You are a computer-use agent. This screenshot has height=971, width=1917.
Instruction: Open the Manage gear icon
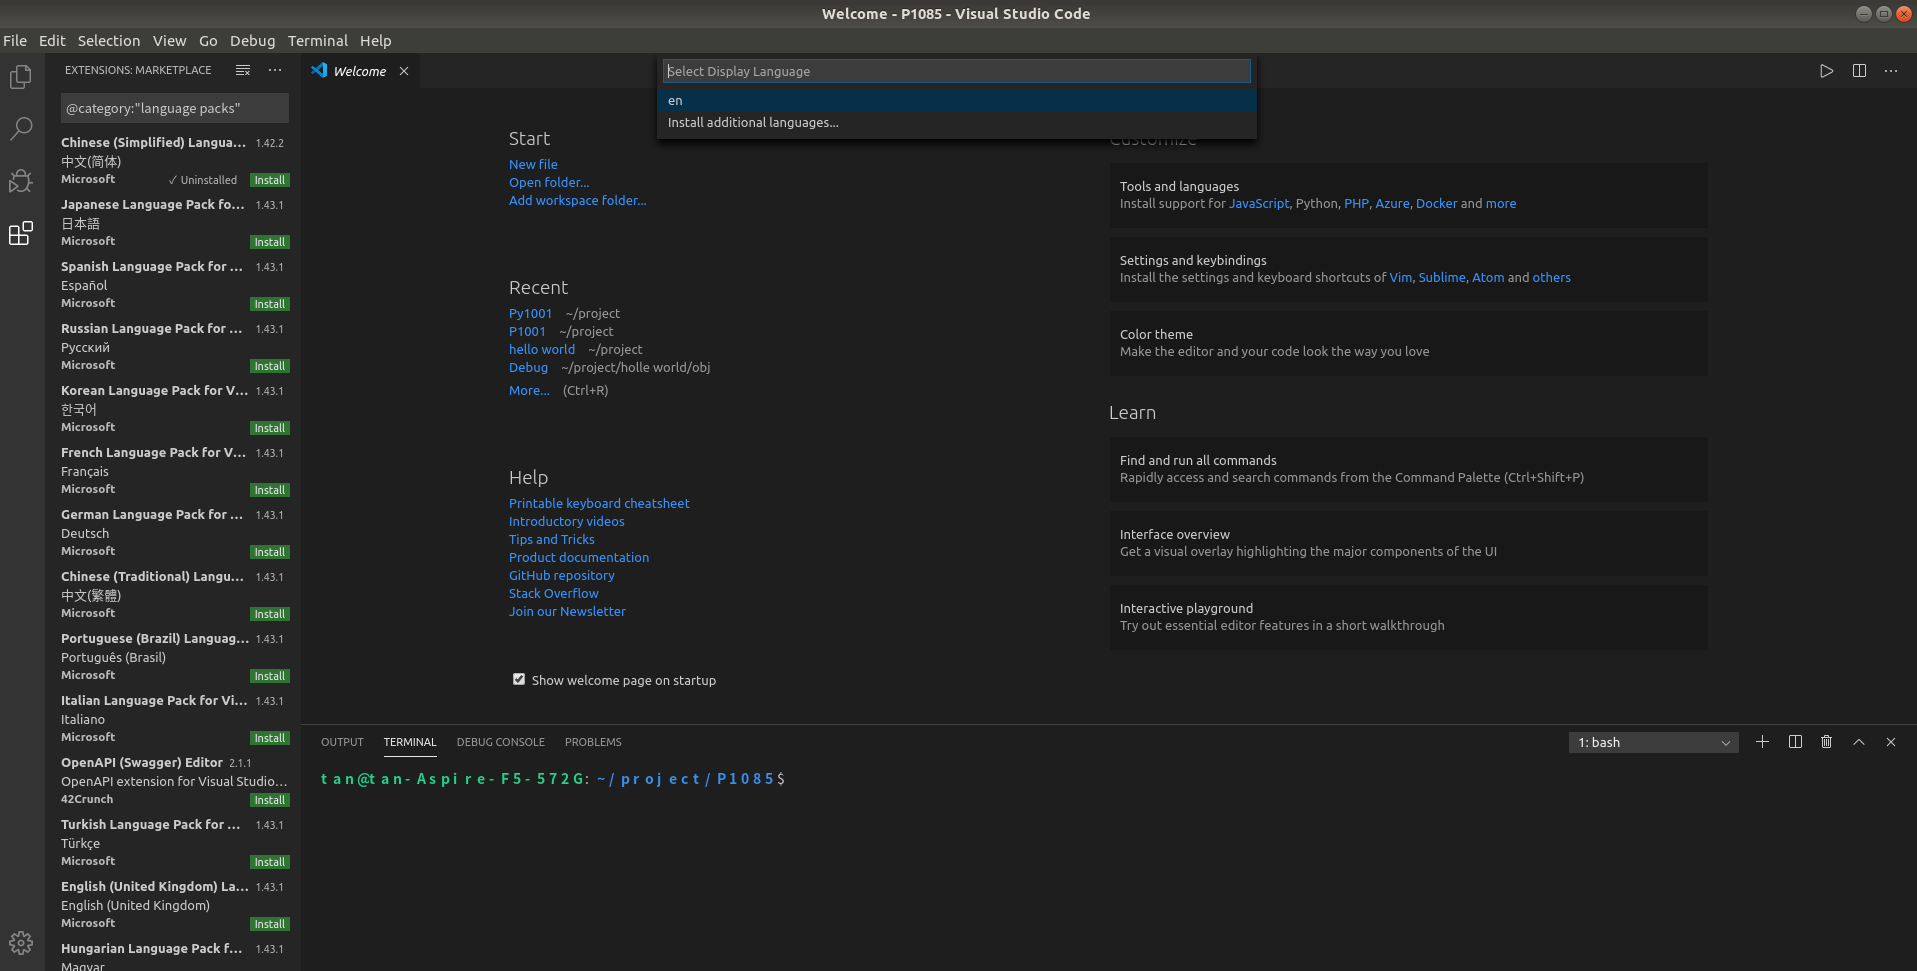(x=20, y=942)
